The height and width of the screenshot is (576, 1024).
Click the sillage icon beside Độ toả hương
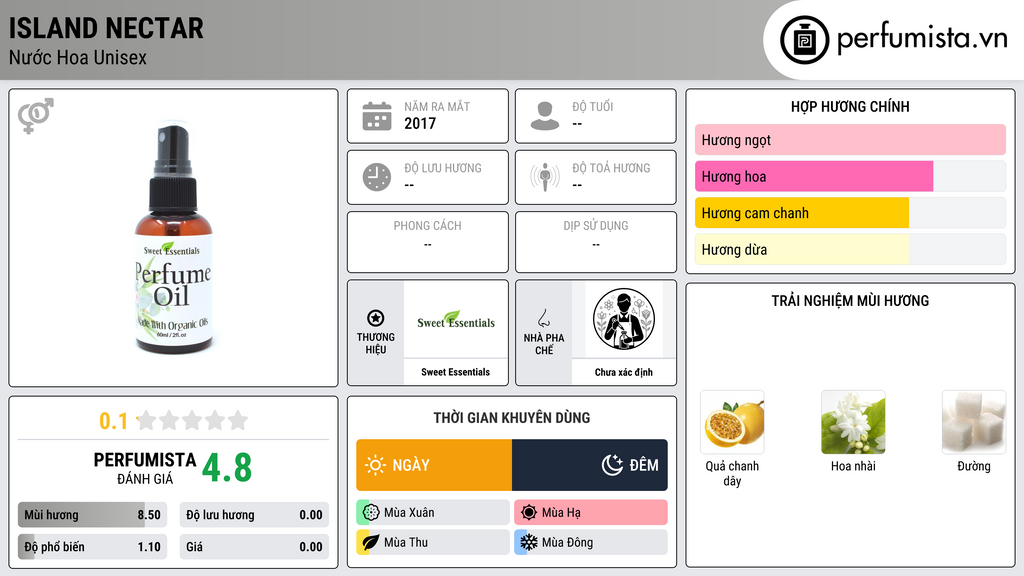point(545,177)
